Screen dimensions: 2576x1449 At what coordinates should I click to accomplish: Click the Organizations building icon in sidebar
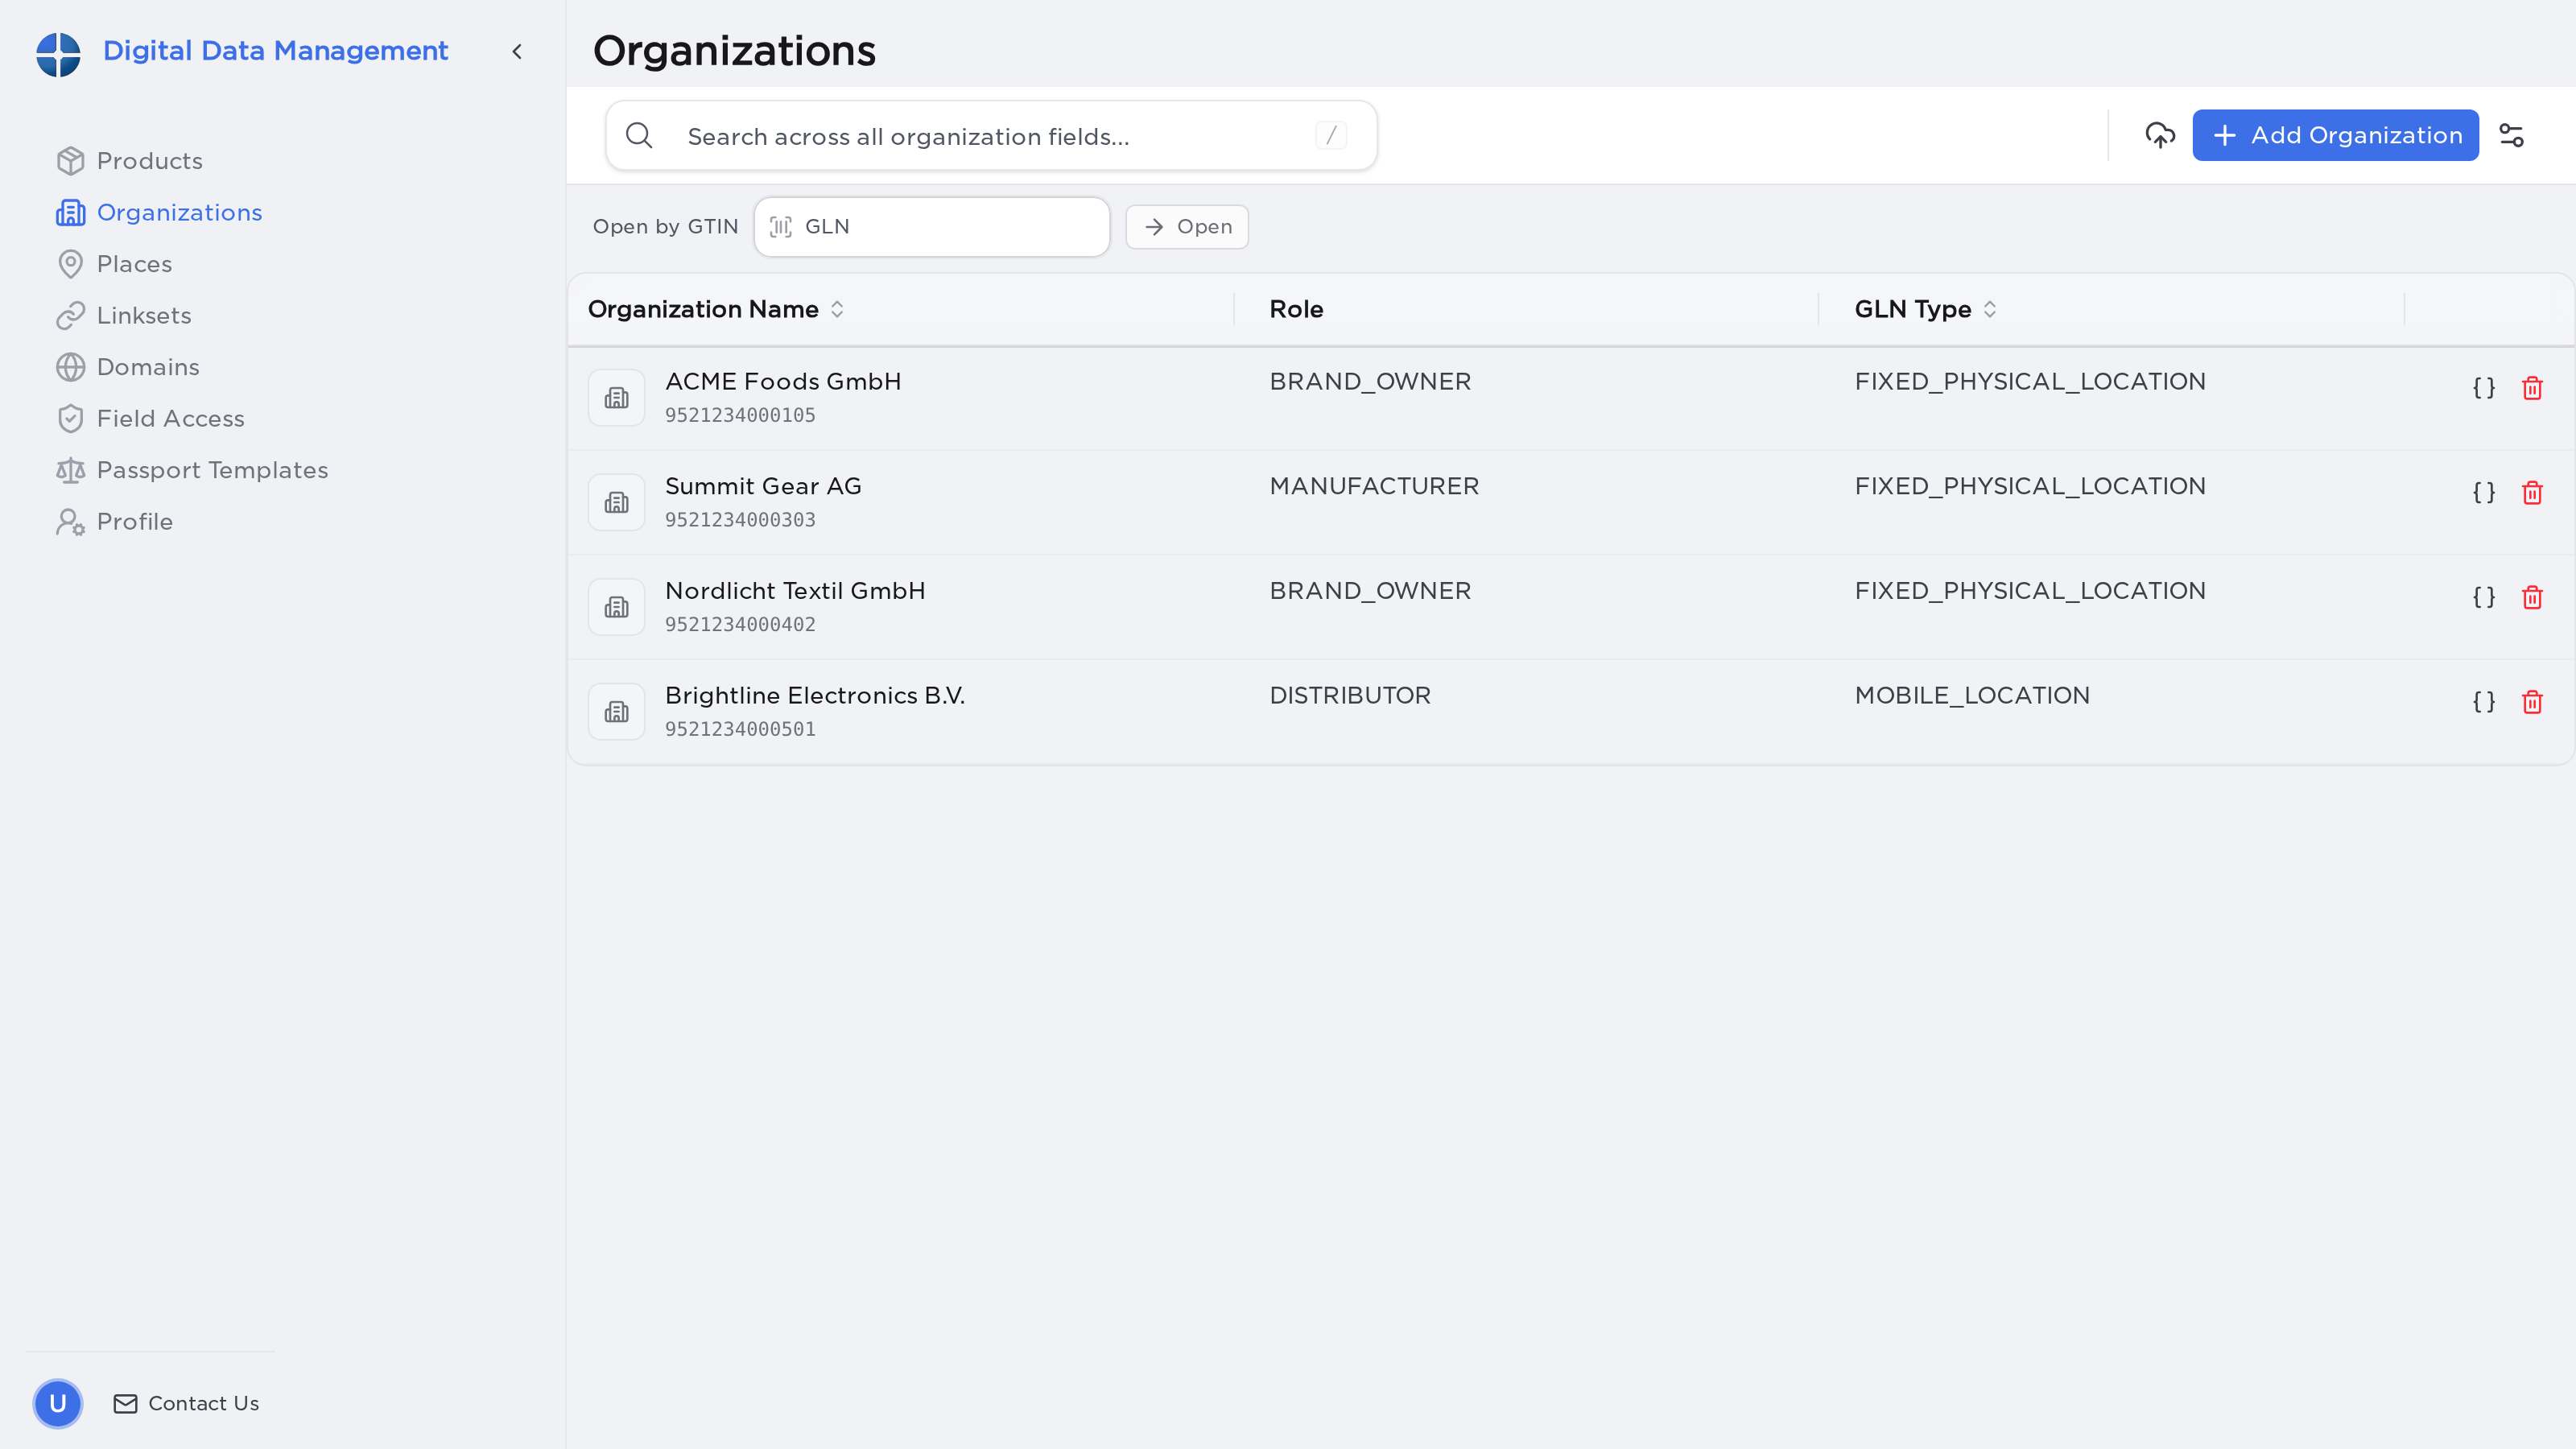(70, 212)
